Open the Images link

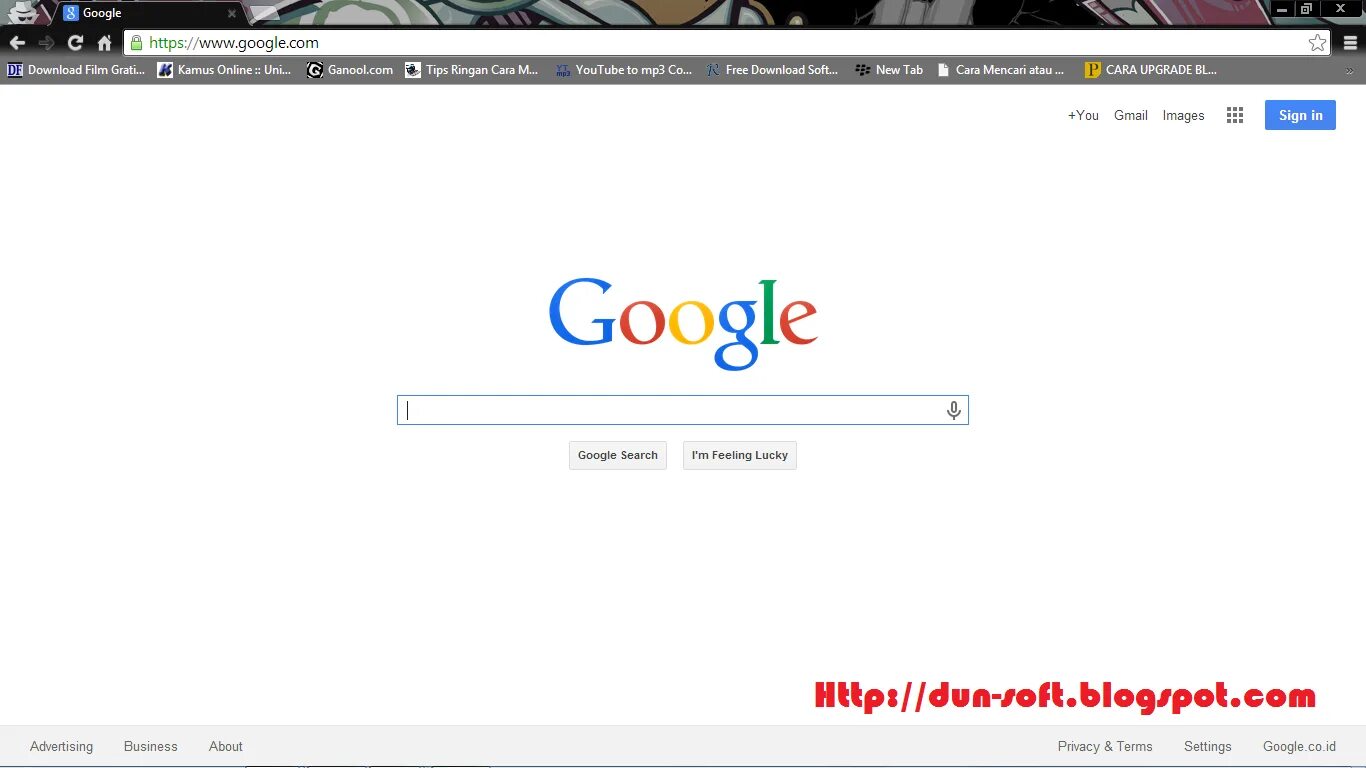coord(1183,115)
